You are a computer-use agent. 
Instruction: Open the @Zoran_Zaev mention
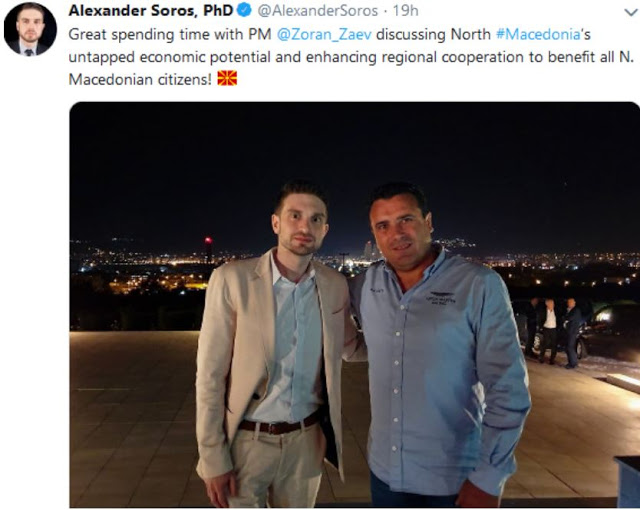pos(324,35)
